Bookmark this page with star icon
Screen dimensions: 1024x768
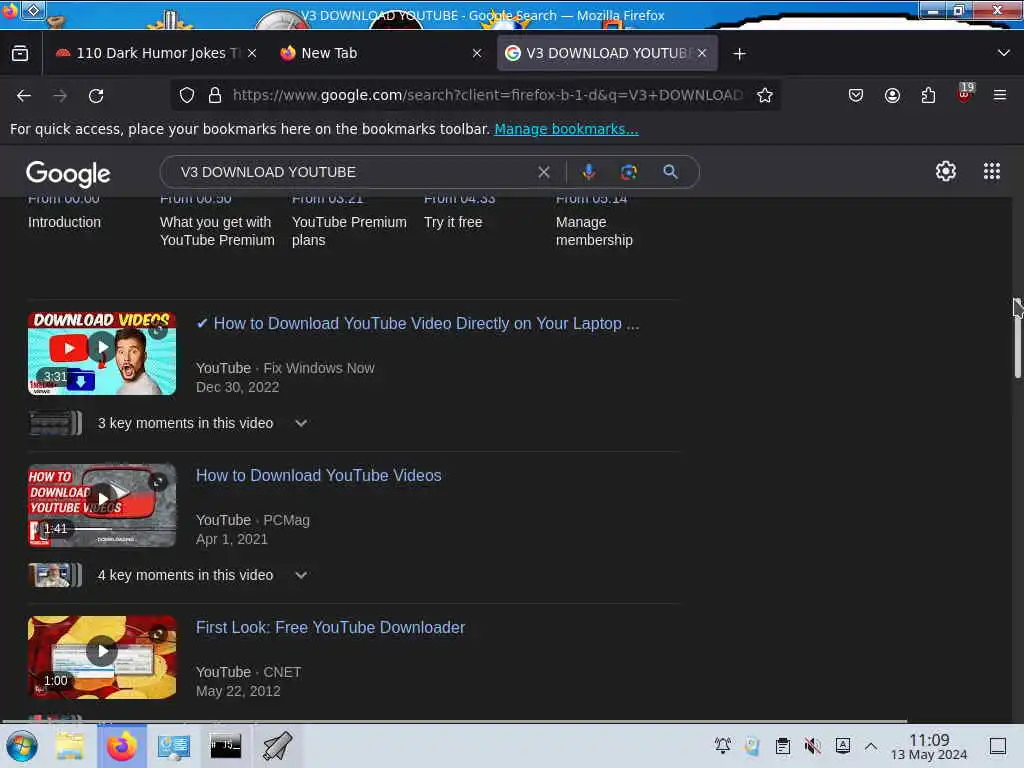(765, 95)
